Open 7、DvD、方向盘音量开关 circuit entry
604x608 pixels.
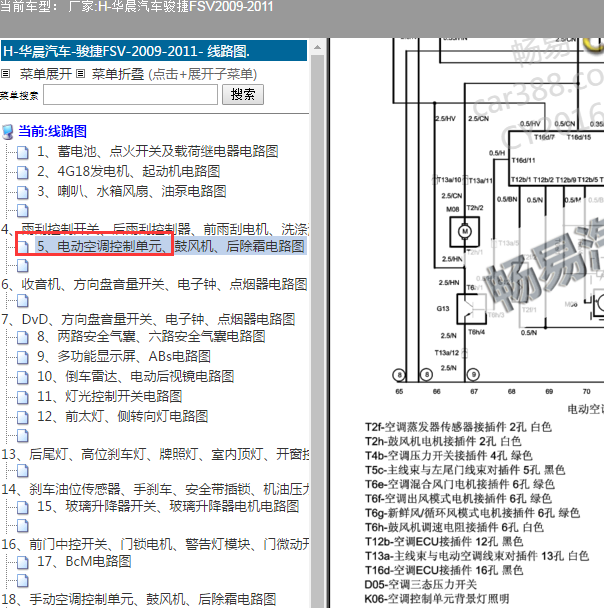148,320
